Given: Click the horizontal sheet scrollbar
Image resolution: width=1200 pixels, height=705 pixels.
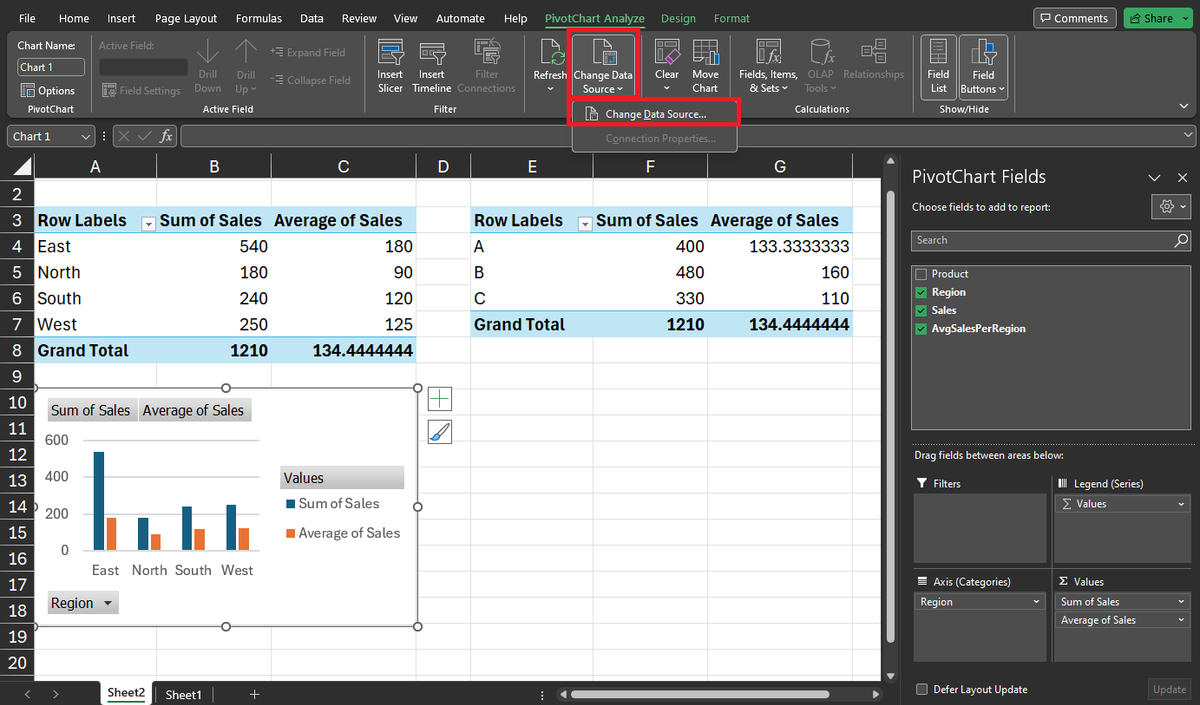Looking at the screenshot, I should click(x=721, y=694).
